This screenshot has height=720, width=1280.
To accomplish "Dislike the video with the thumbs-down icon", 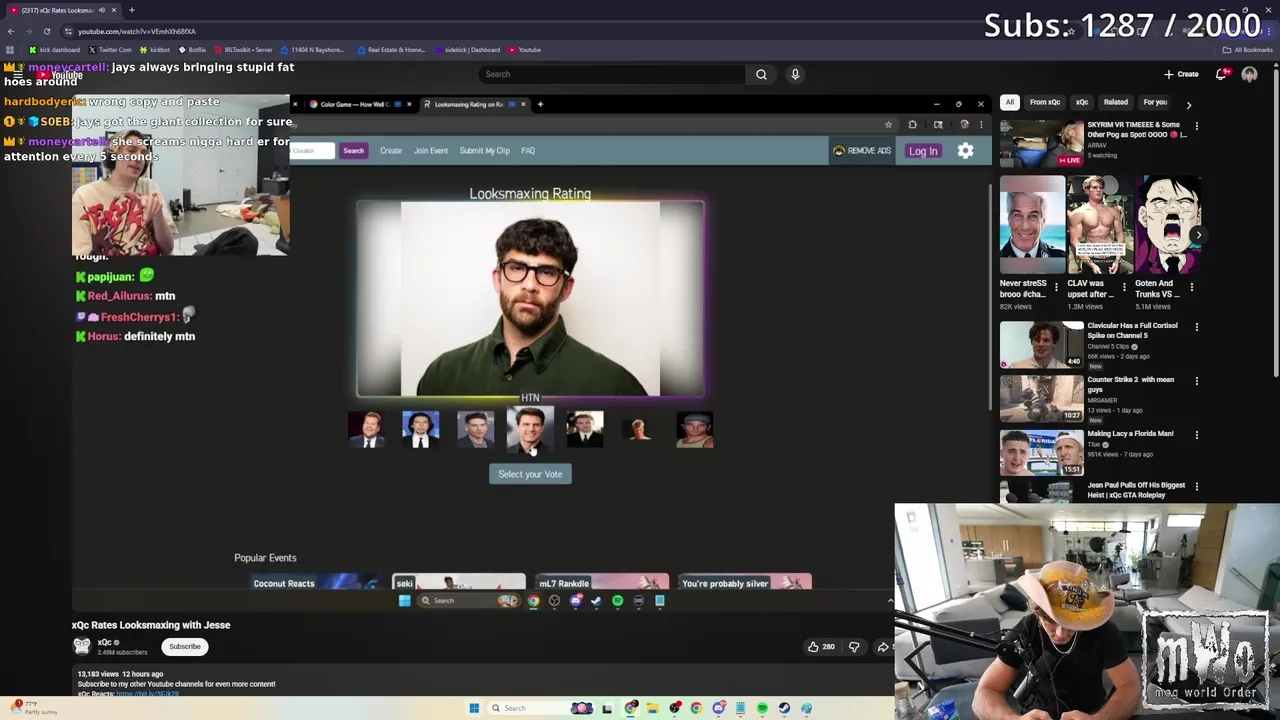I will (854, 647).
